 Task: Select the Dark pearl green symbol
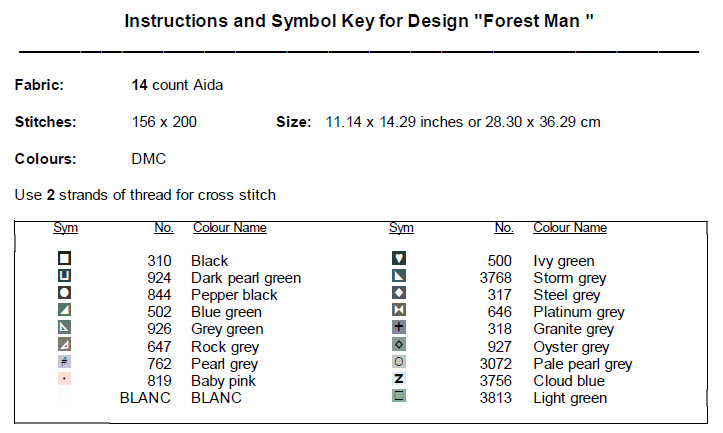click(65, 276)
